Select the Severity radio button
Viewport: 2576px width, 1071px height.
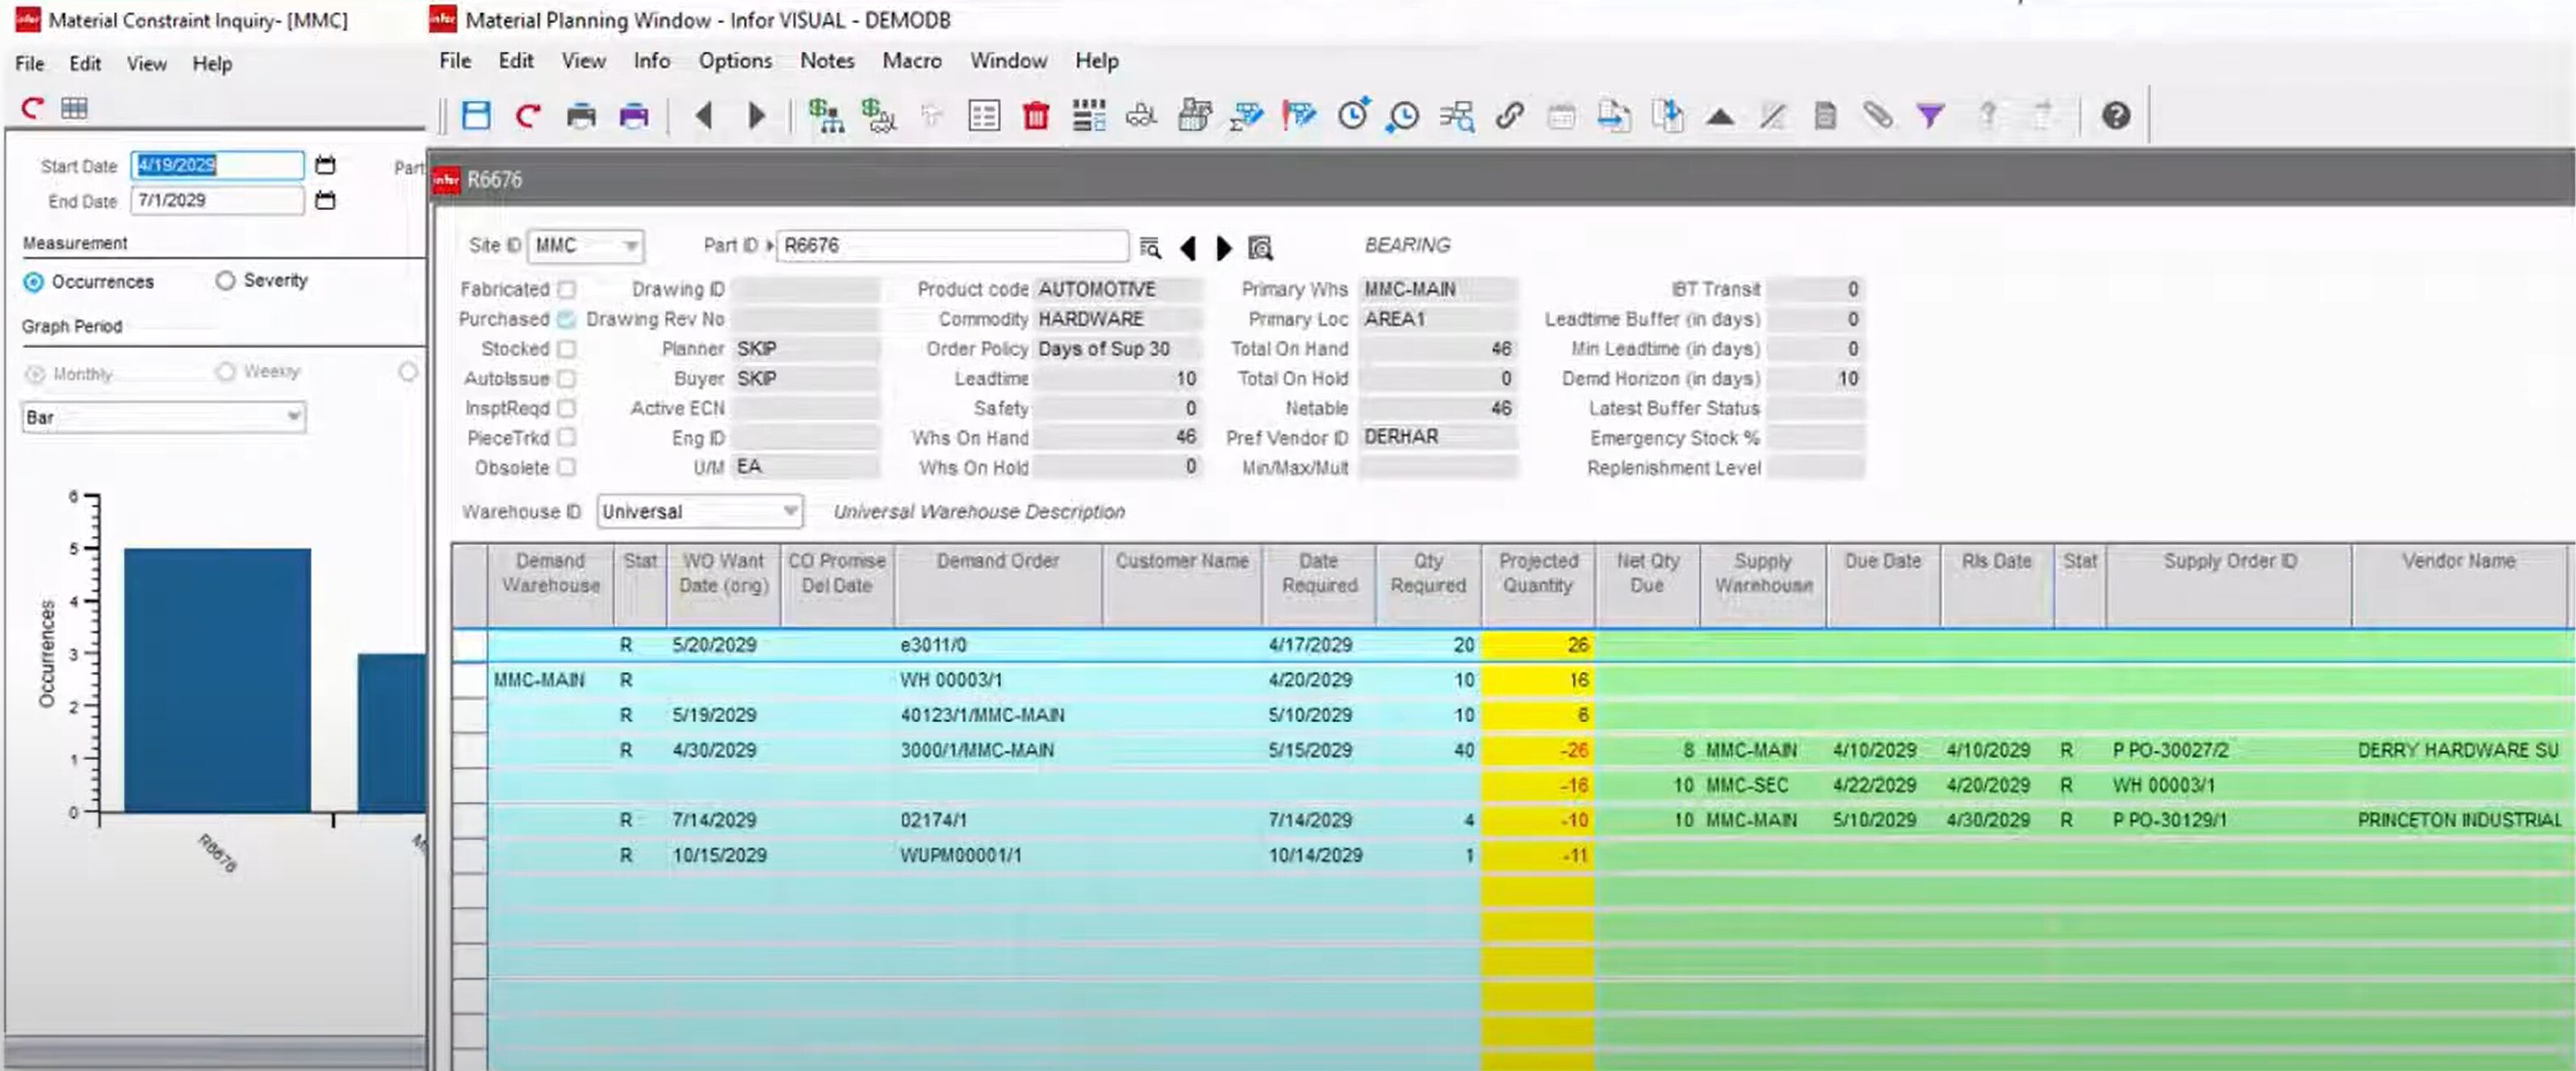(224, 281)
